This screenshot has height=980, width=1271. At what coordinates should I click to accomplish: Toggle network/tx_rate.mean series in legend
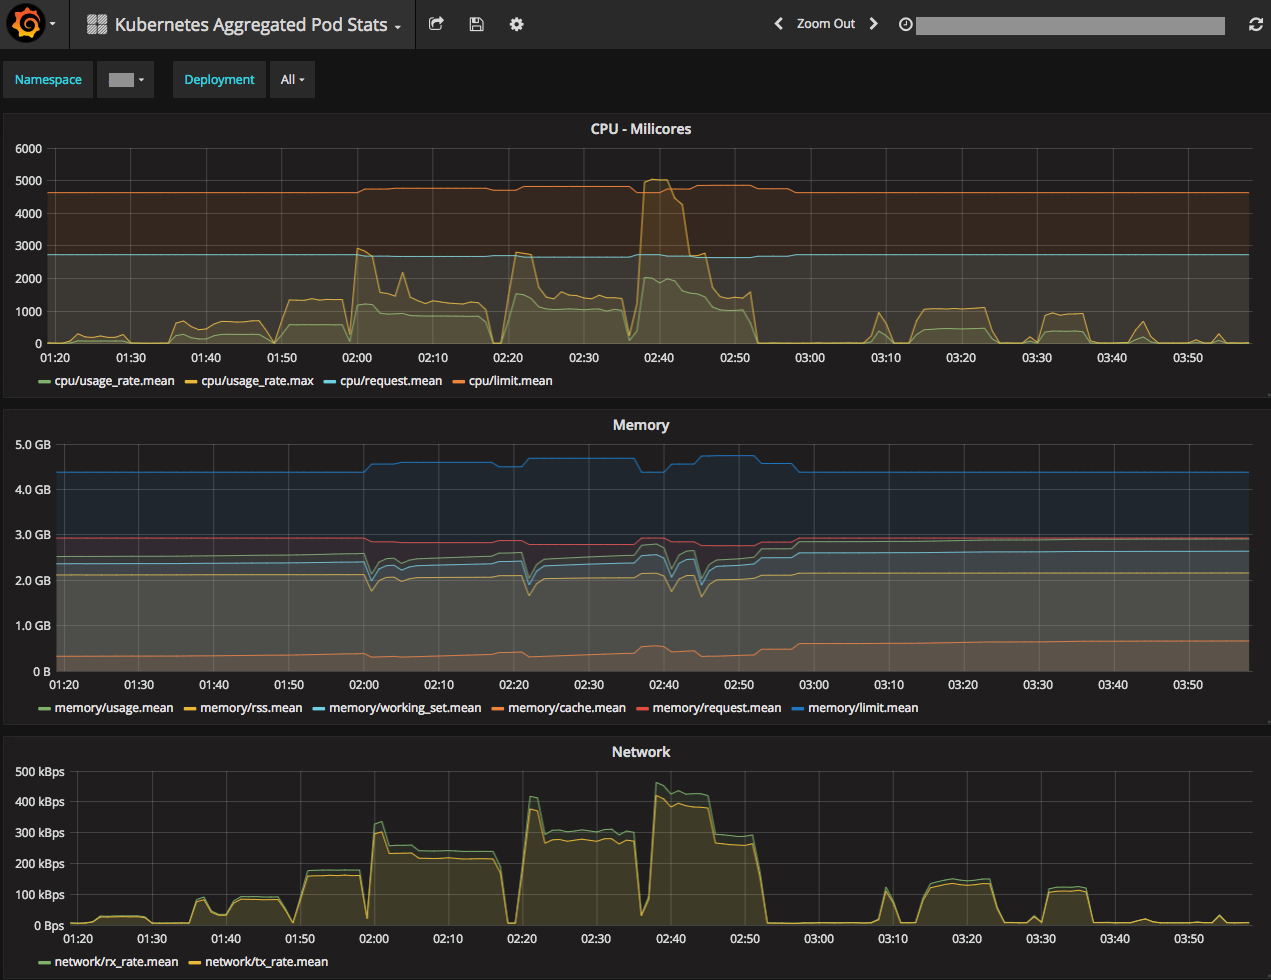coord(266,962)
